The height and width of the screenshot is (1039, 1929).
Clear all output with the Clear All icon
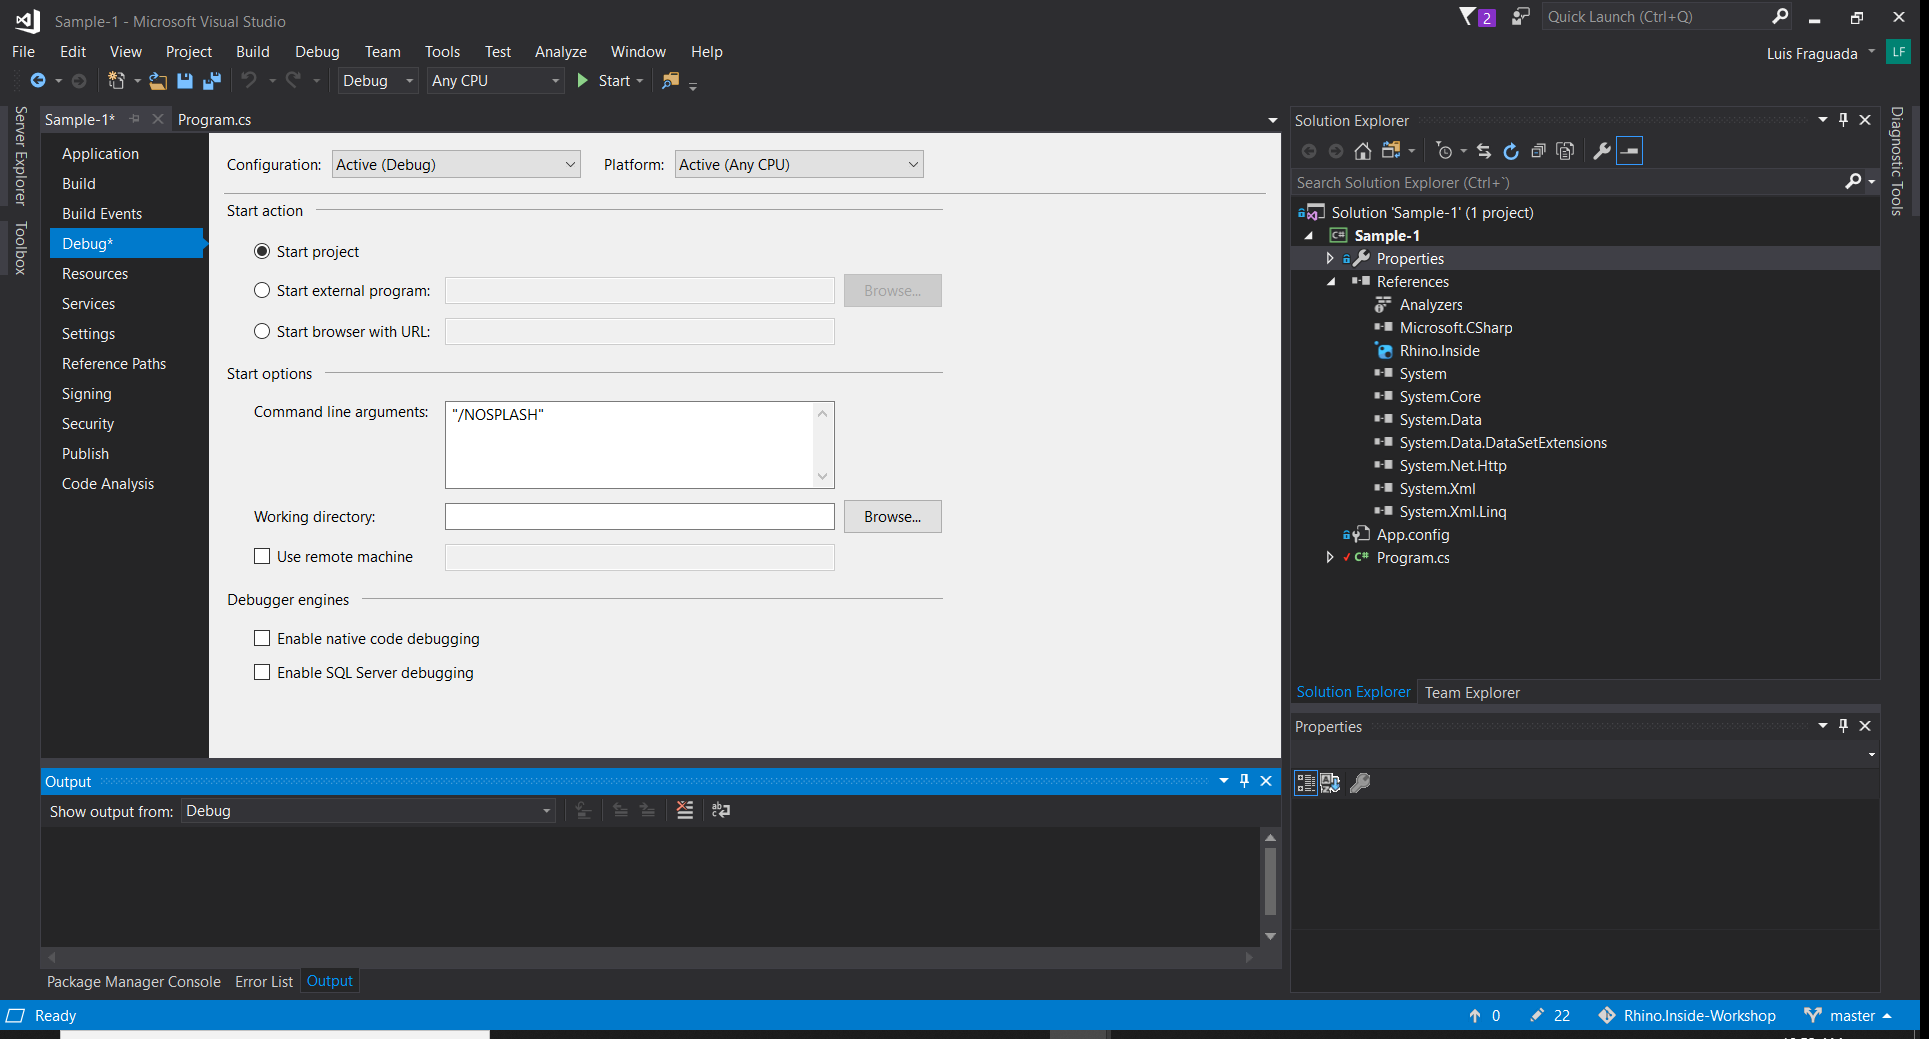tap(685, 810)
